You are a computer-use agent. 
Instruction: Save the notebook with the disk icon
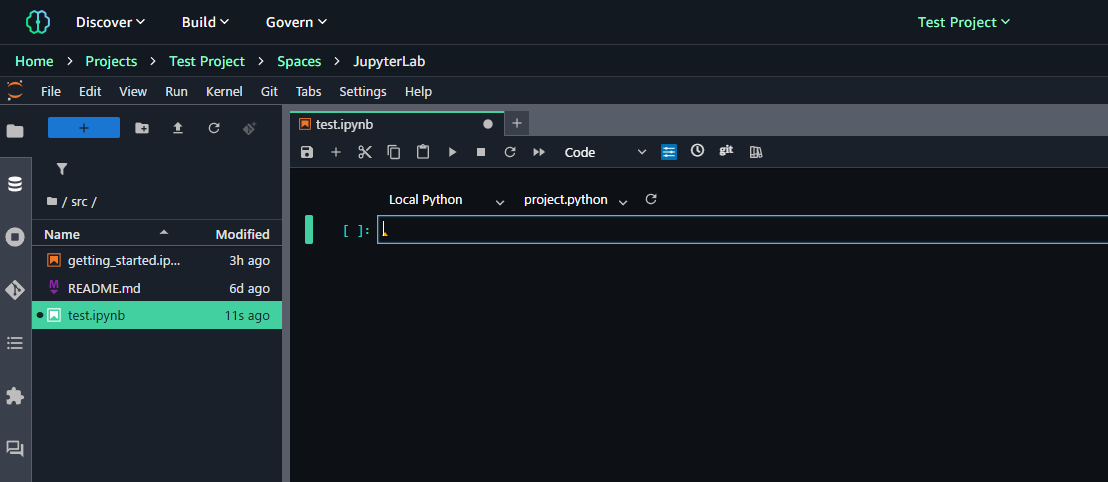pyautogui.click(x=307, y=152)
